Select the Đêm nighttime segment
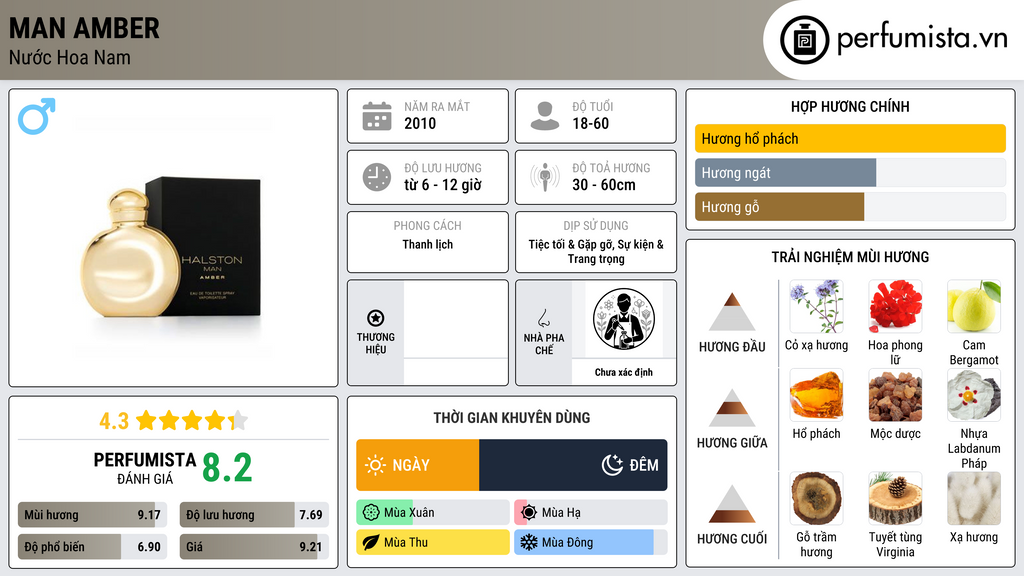Viewport: 1024px width, 576px height. point(573,465)
